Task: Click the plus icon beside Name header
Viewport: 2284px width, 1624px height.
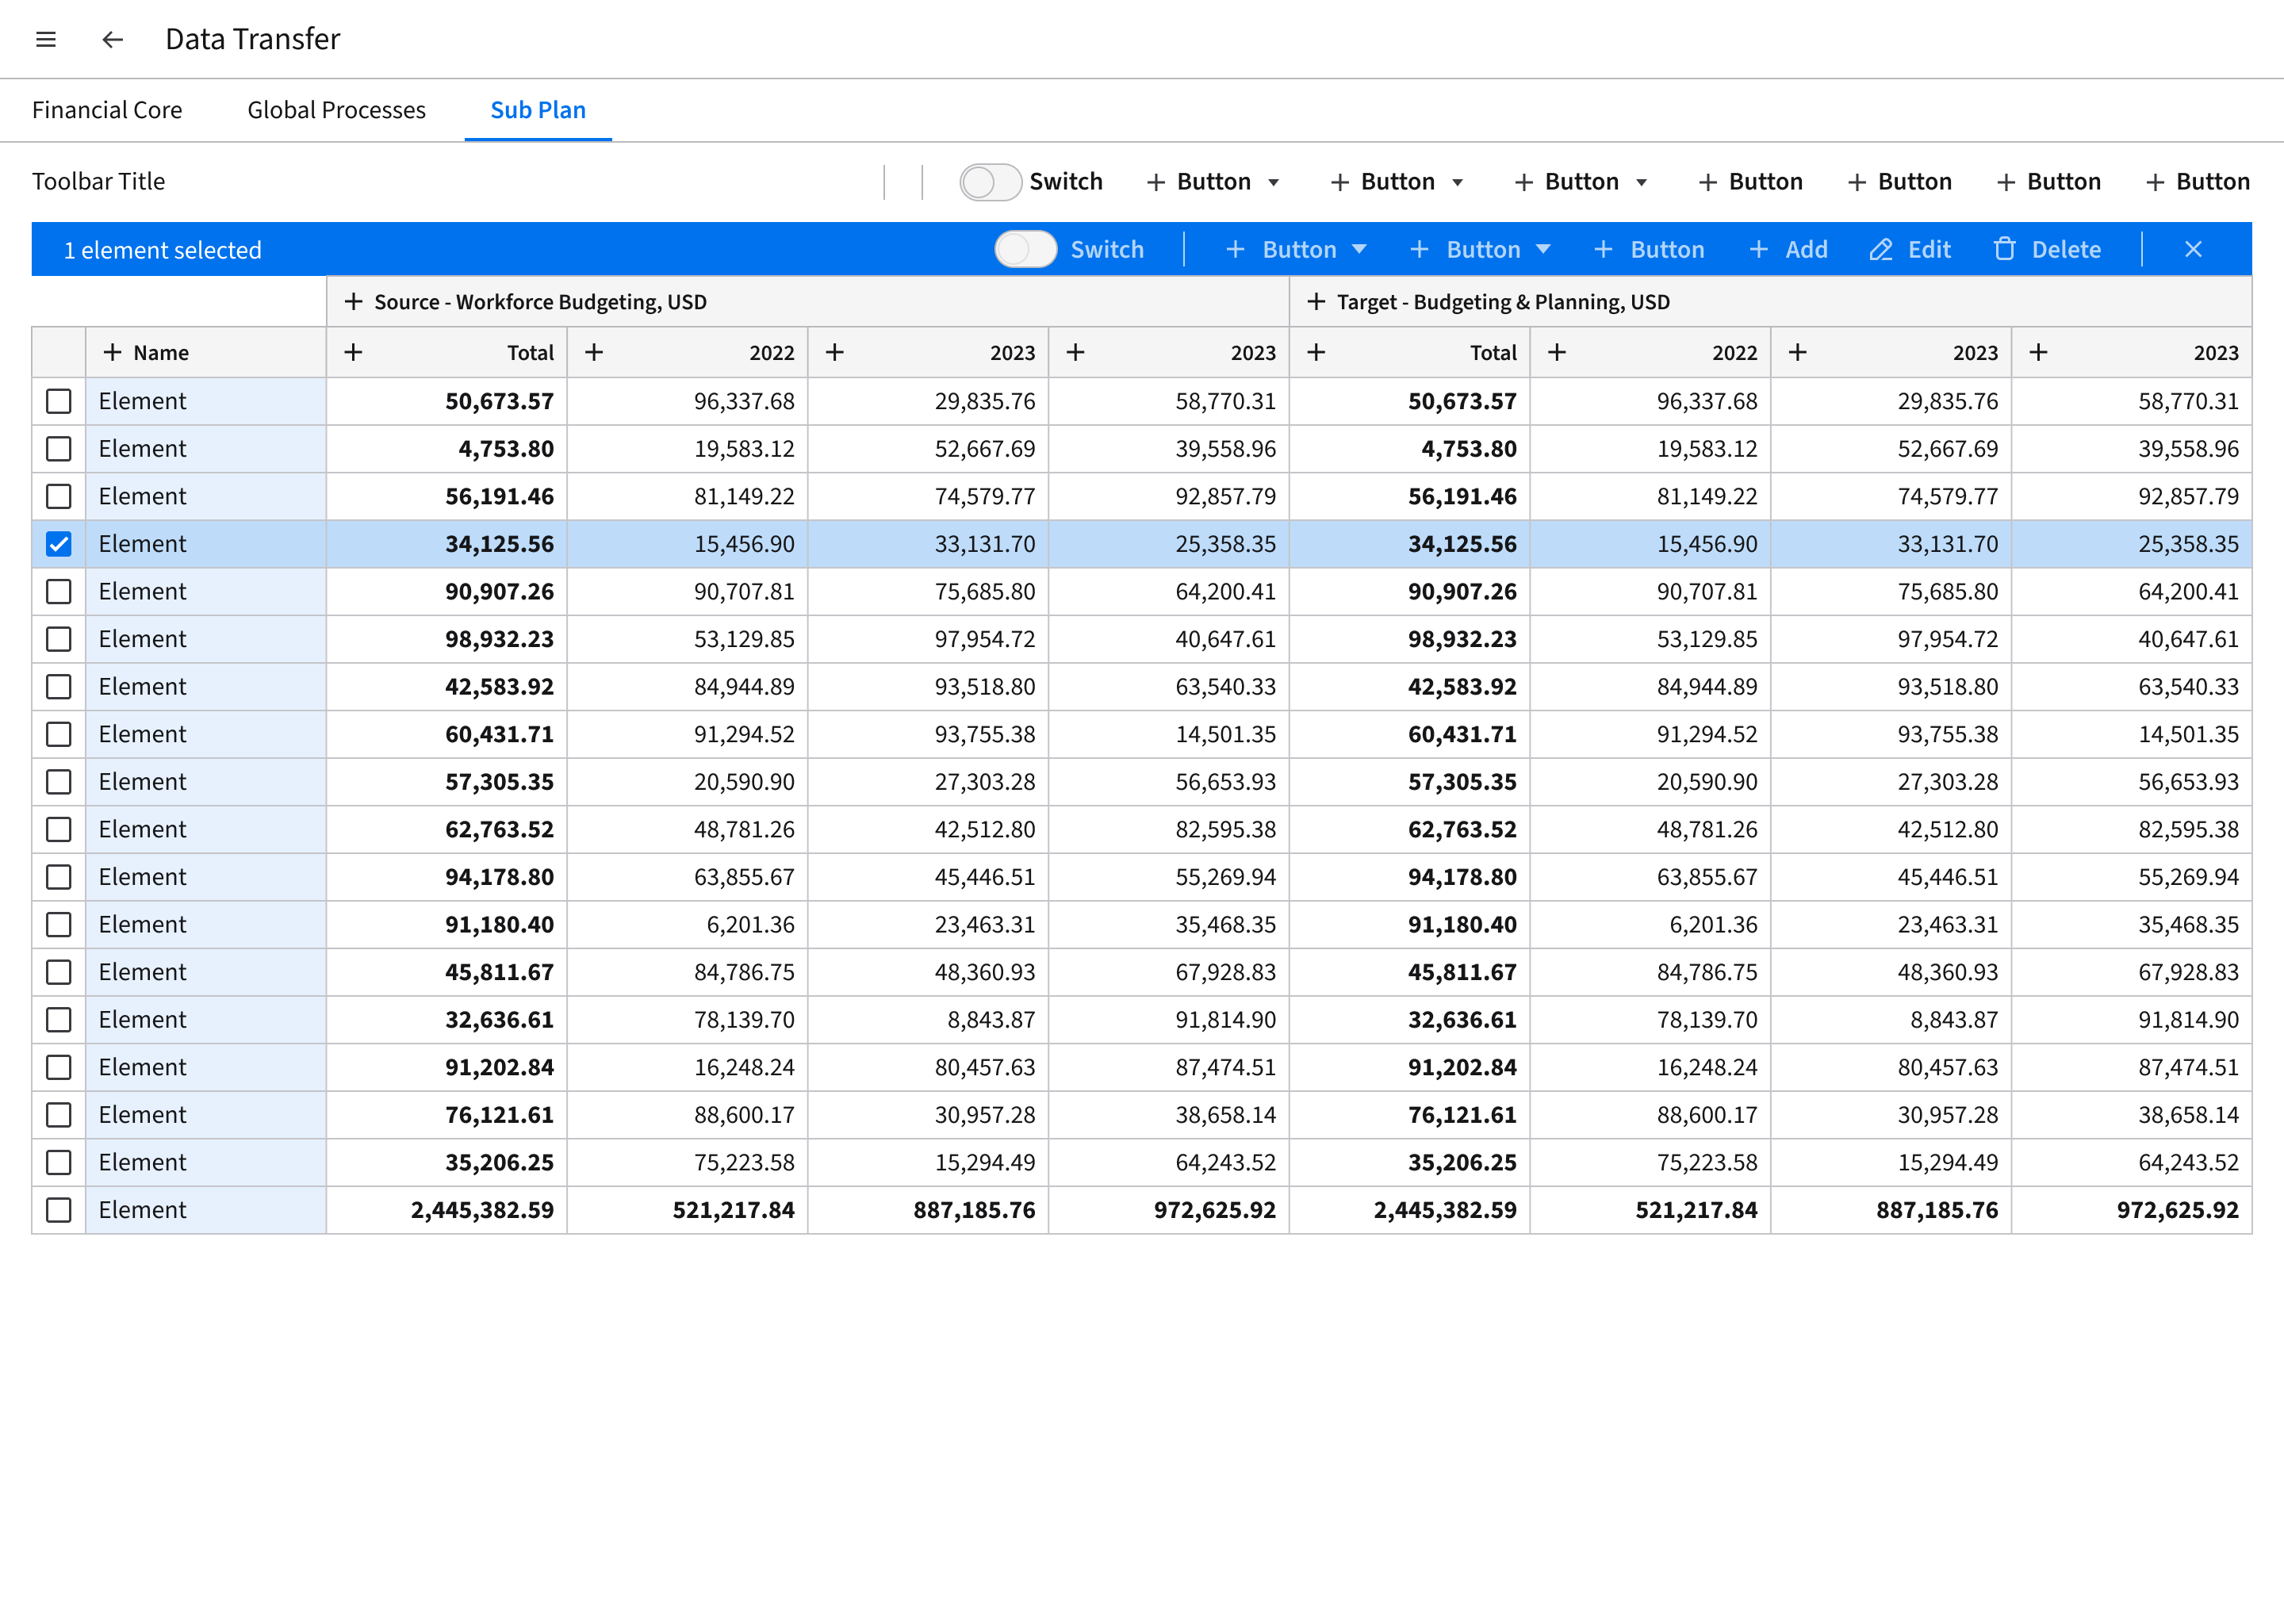Action: [112, 353]
